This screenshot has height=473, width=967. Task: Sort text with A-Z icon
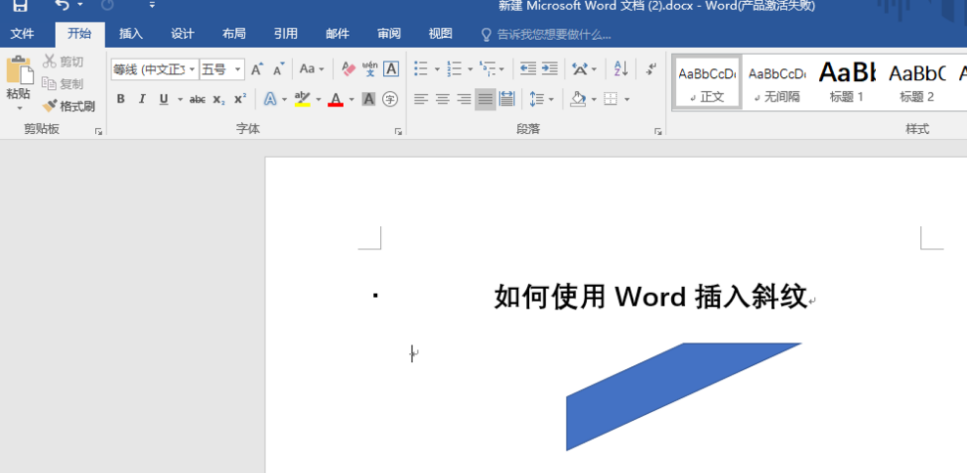pos(621,69)
